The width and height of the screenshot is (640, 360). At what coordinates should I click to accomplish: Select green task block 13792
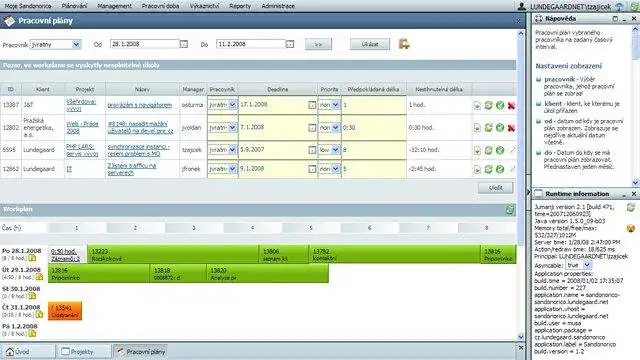coord(395,255)
